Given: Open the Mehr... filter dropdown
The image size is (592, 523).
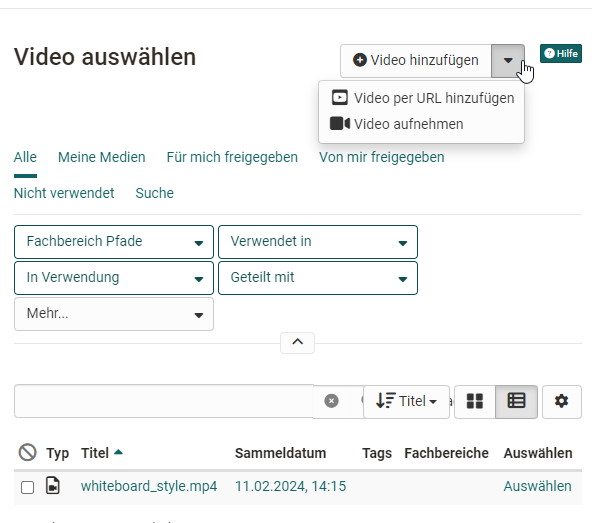Looking at the screenshot, I should tap(114, 314).
